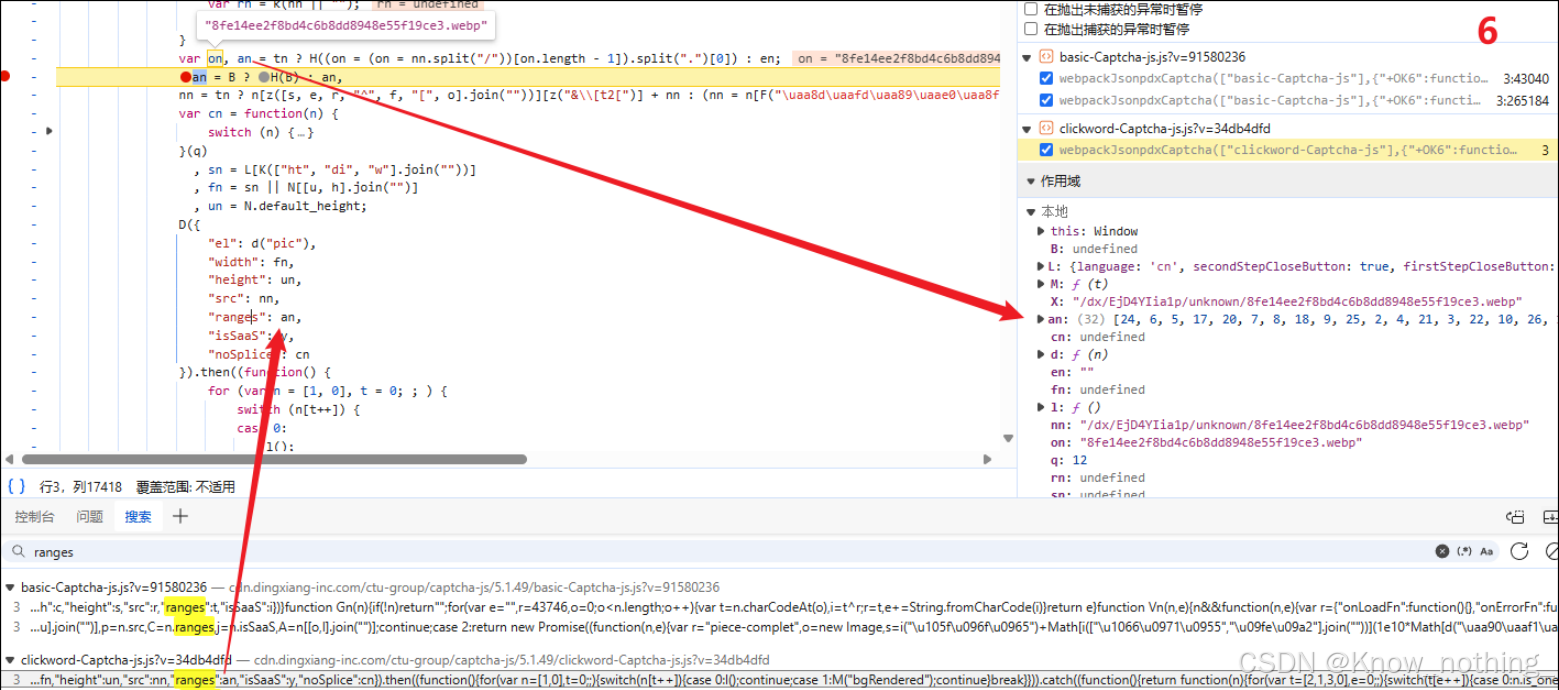The image size is (1559, 690).
Task: Click the nn variable path value
Action: [x=1304, y=425]
